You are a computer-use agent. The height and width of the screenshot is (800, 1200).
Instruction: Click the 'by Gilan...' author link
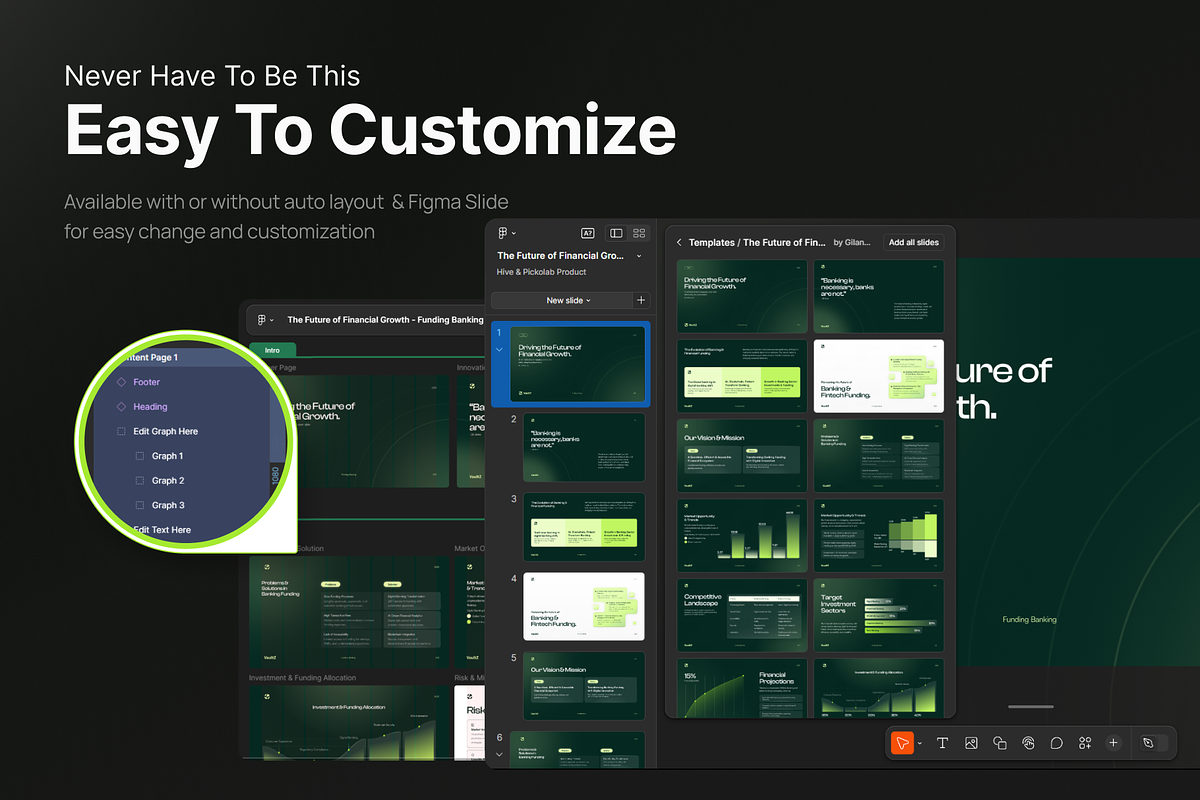[x=852, y=242]
